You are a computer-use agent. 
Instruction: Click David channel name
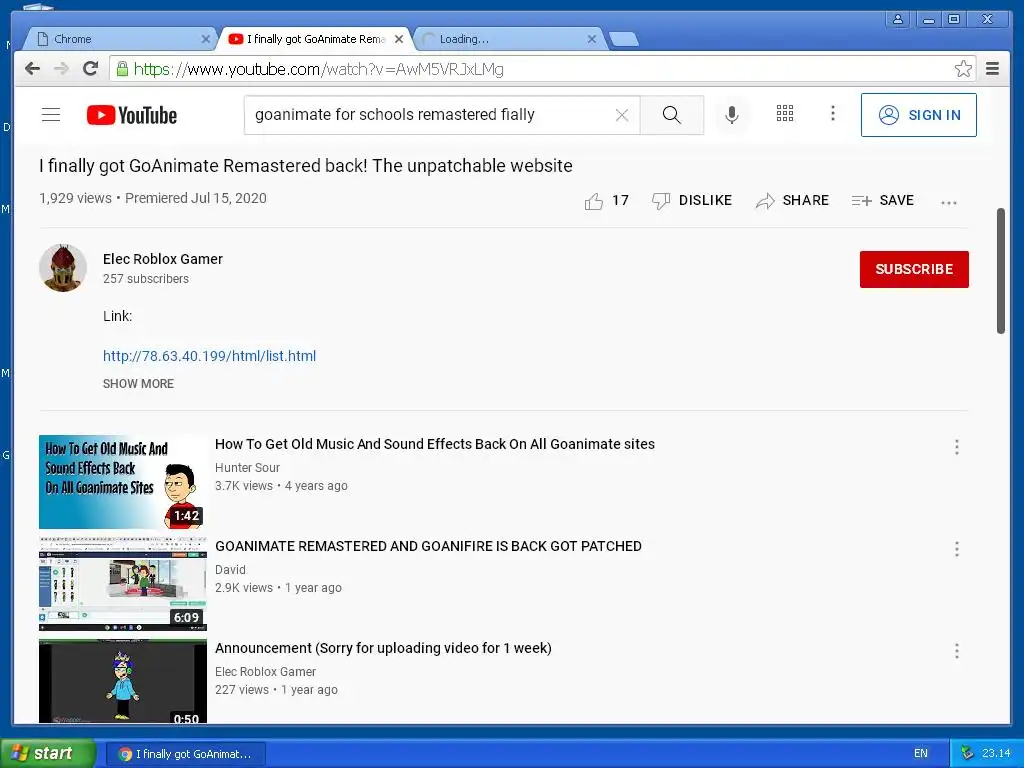point(231,569)
